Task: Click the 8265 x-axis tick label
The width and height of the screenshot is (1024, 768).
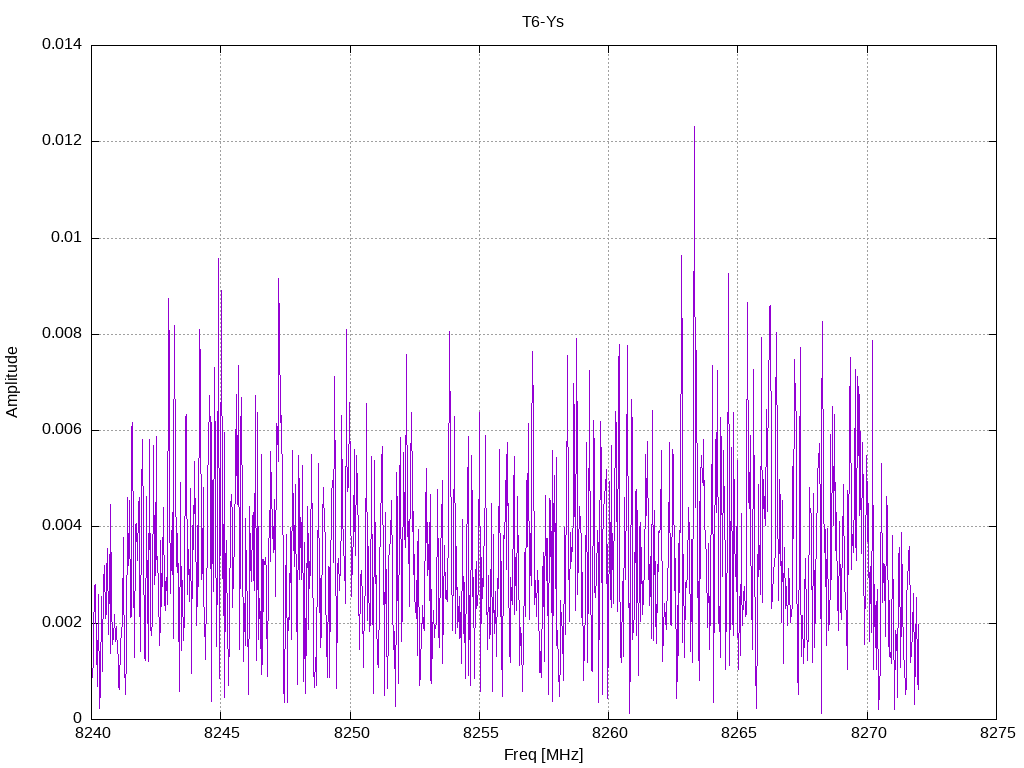Action: pyautogui.click(x=739, y=733)
